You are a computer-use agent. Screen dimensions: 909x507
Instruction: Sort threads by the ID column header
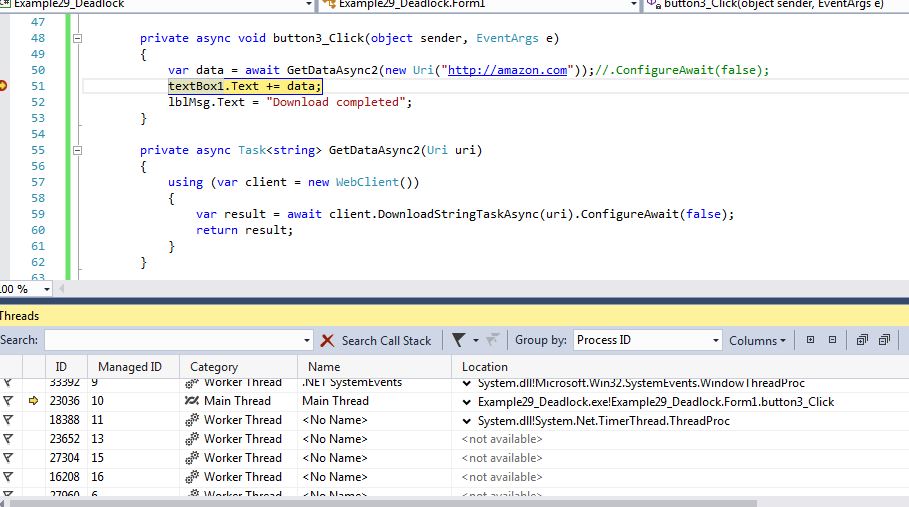coord(61,367)
